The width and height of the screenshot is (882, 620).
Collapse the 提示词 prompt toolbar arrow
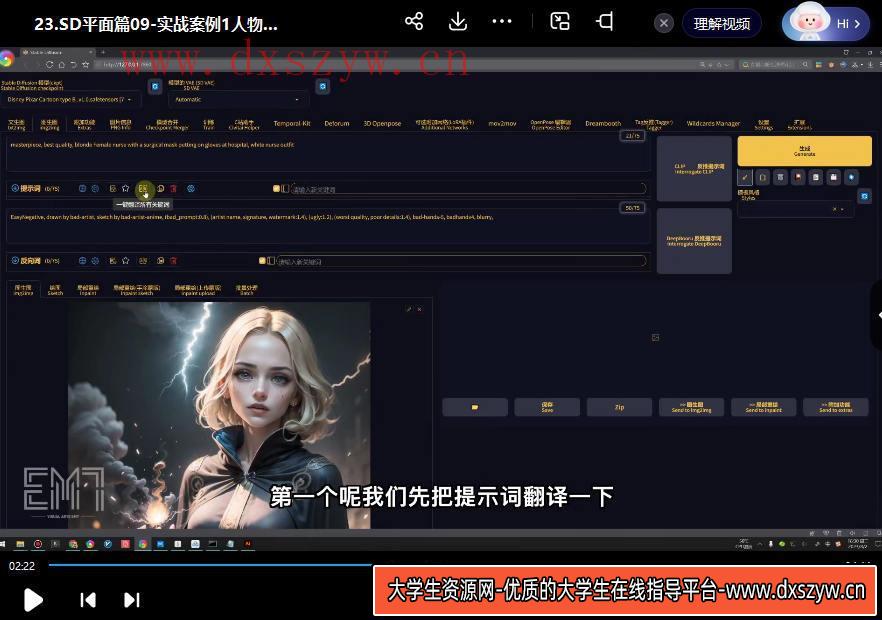15,188
